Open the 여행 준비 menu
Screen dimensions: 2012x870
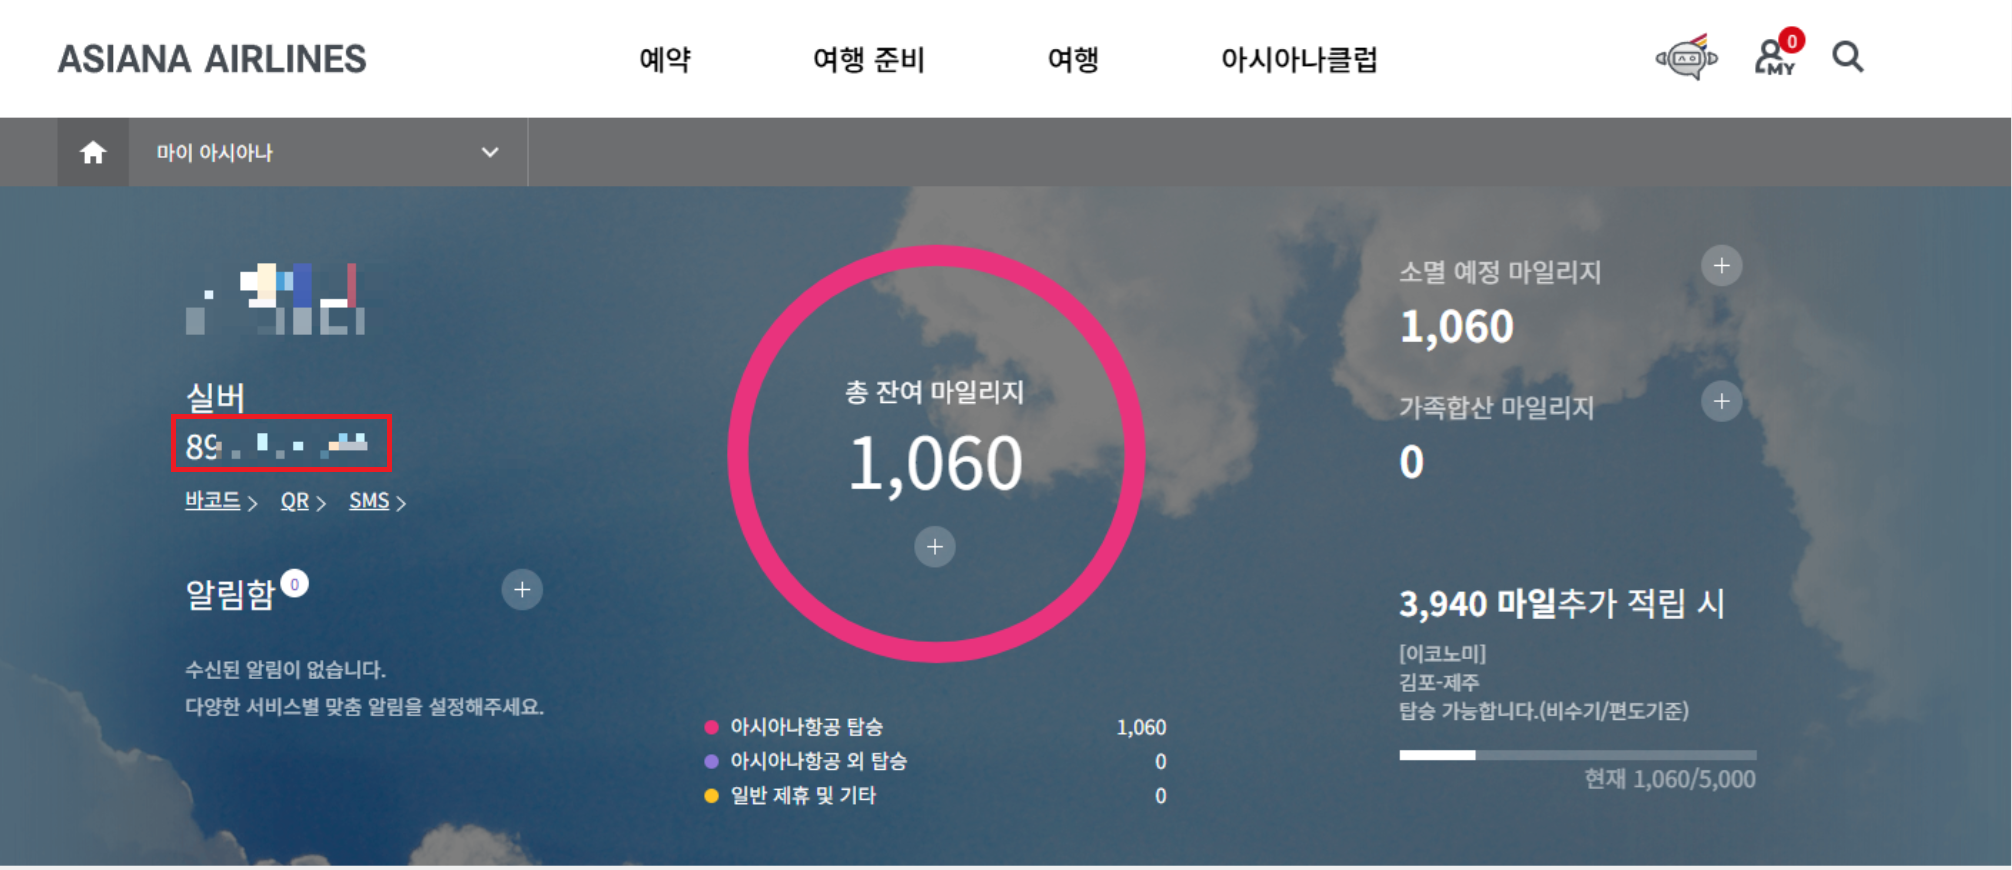[x=869, y=59]
